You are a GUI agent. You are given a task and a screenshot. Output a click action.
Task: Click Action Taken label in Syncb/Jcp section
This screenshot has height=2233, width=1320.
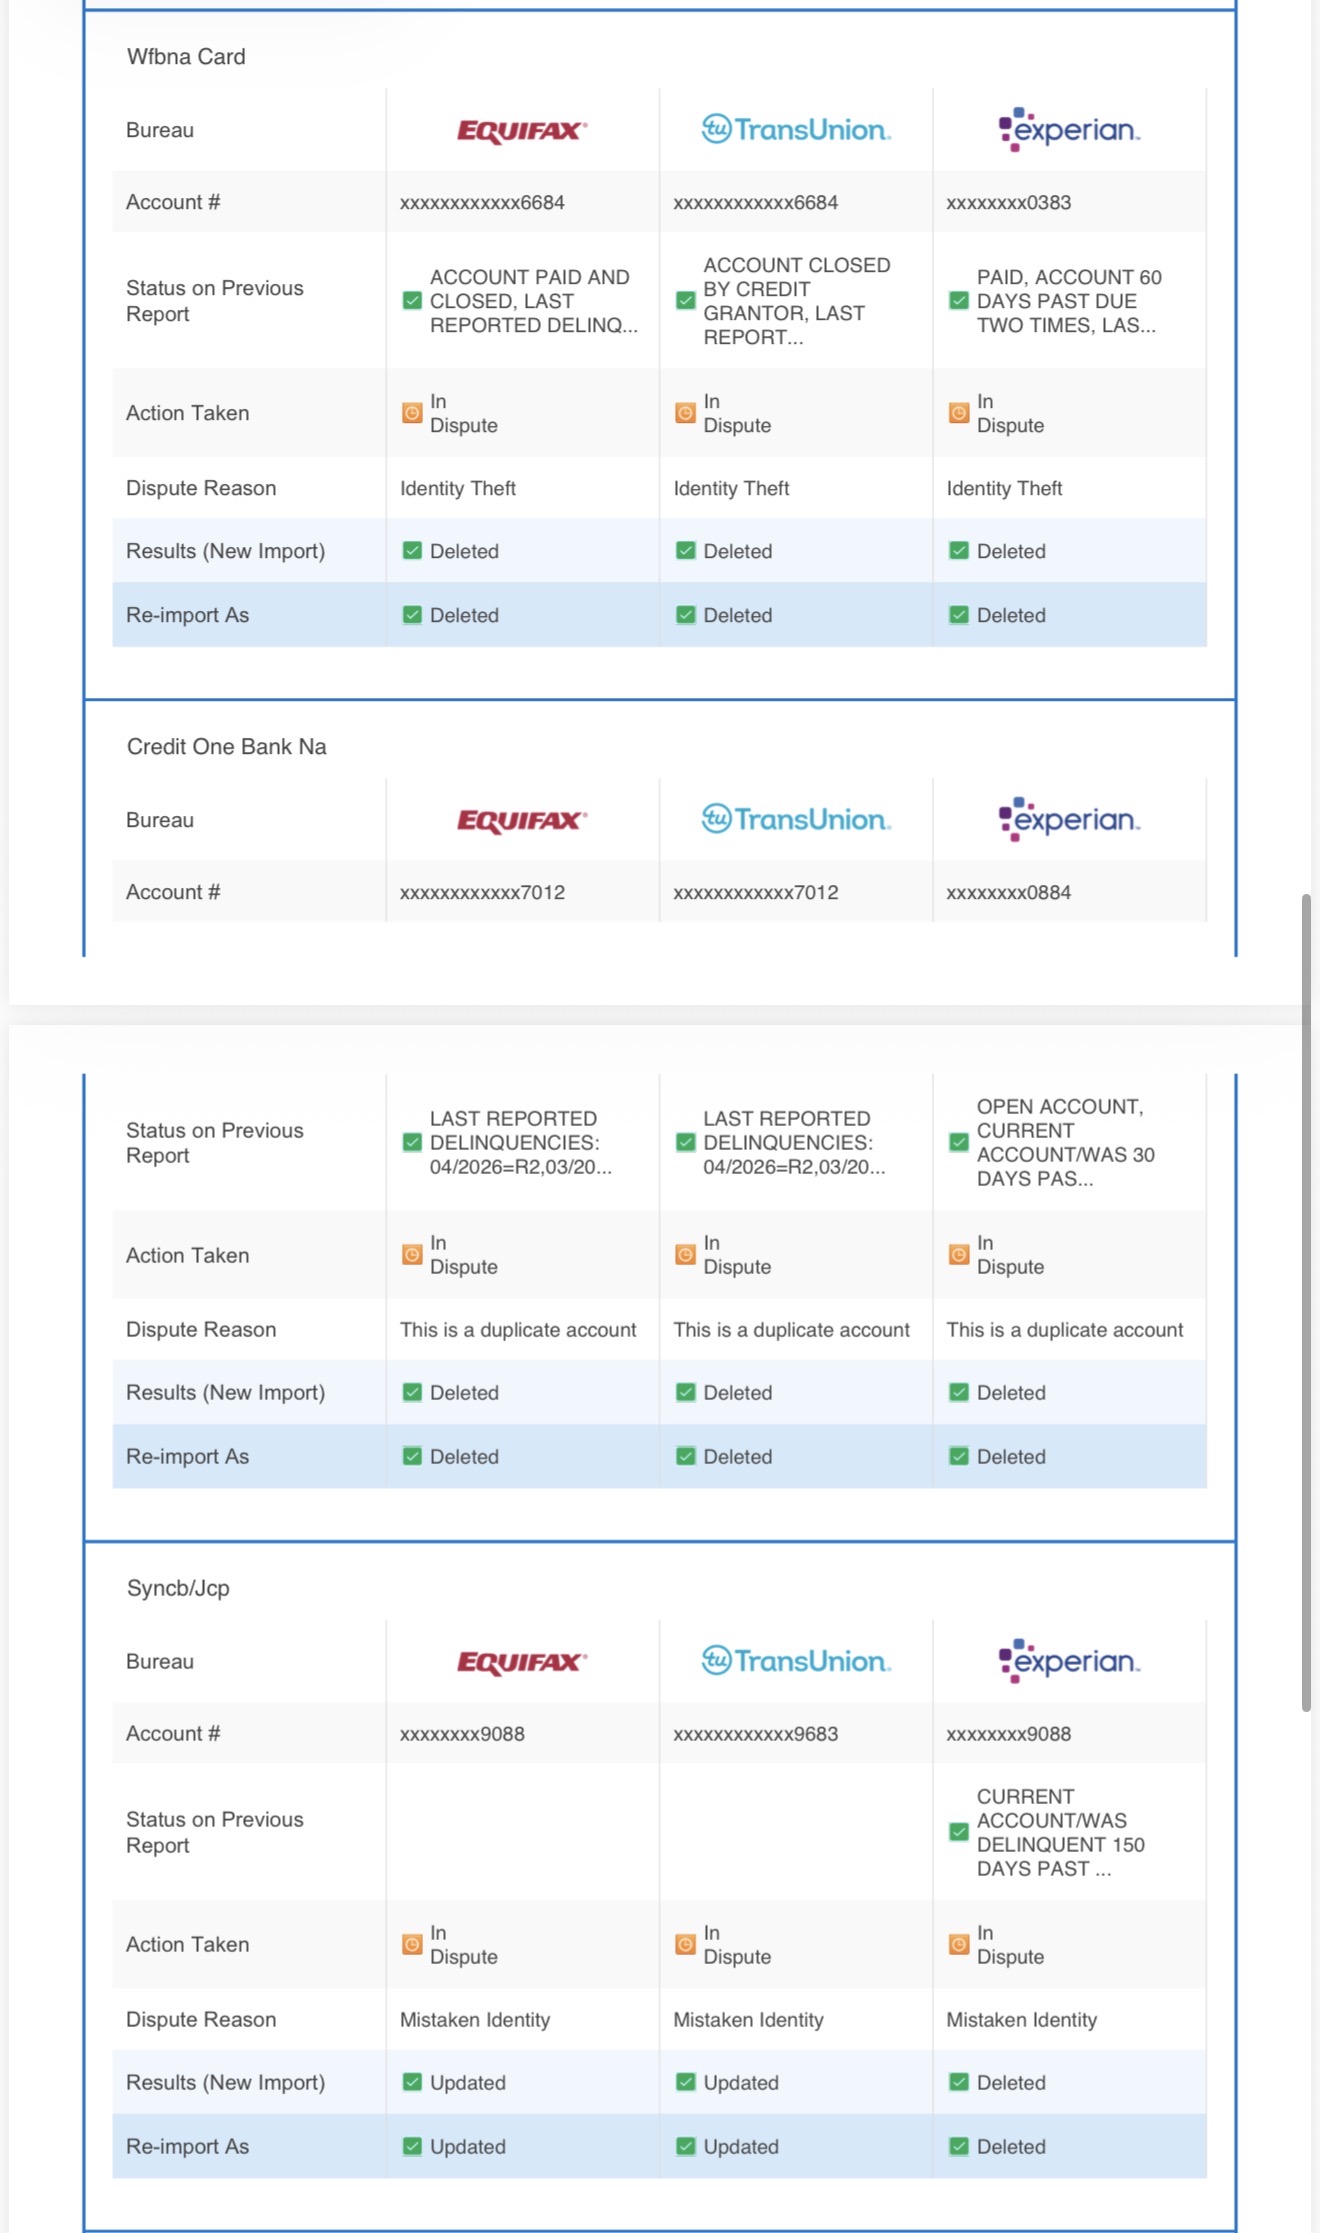187,1944
